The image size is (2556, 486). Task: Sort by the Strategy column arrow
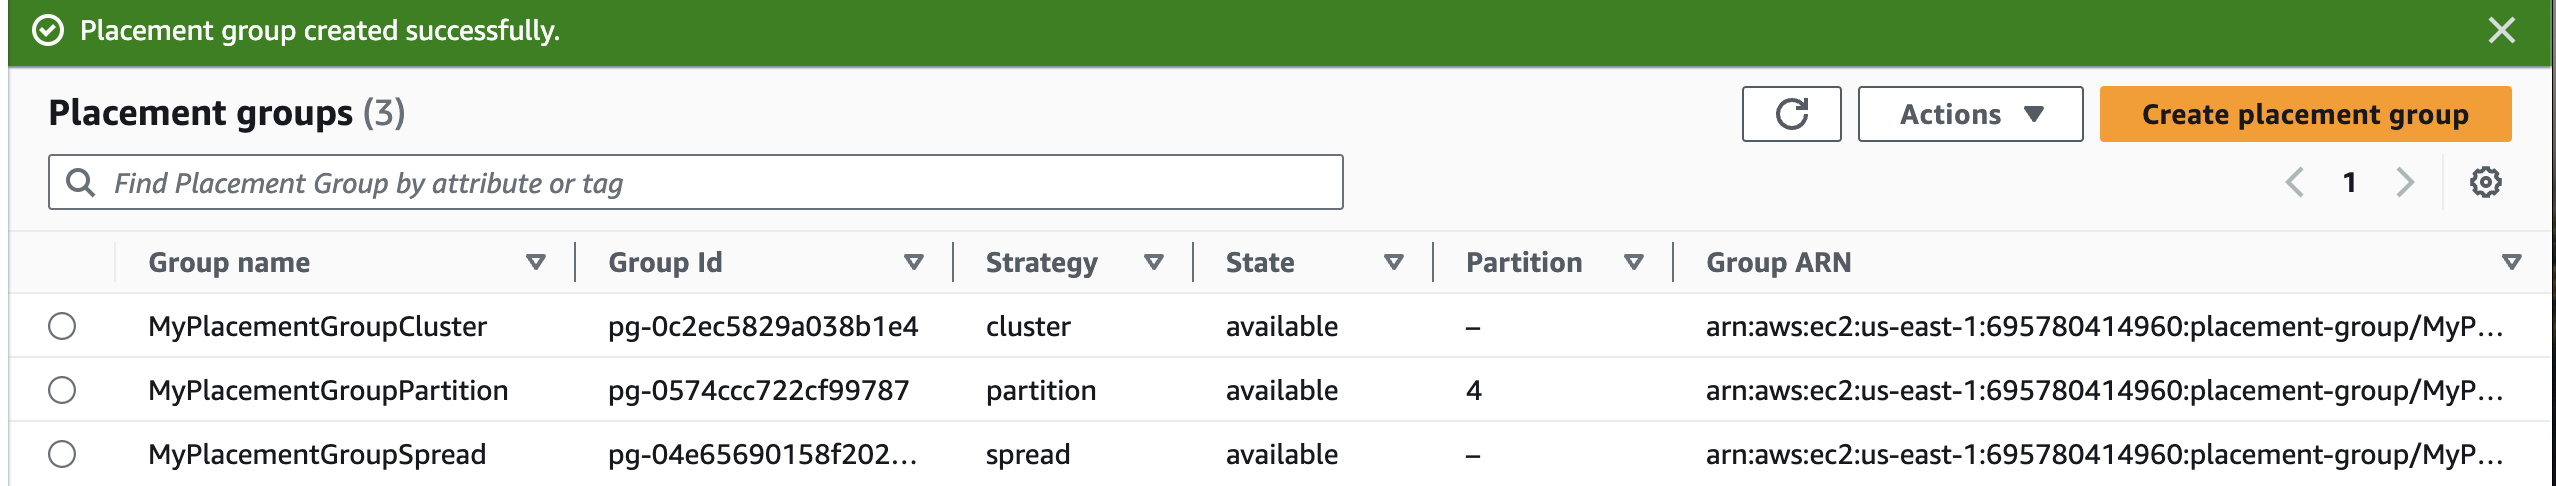coord(1154,262)
